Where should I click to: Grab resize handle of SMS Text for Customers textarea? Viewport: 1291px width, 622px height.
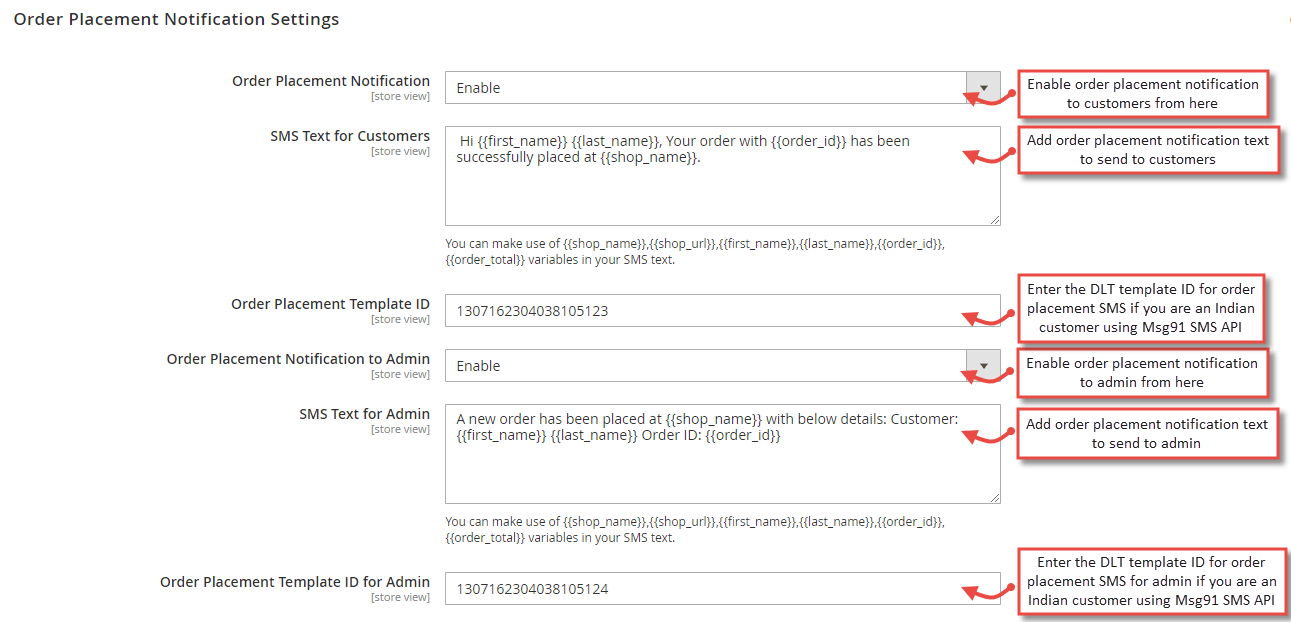point(994,219)
